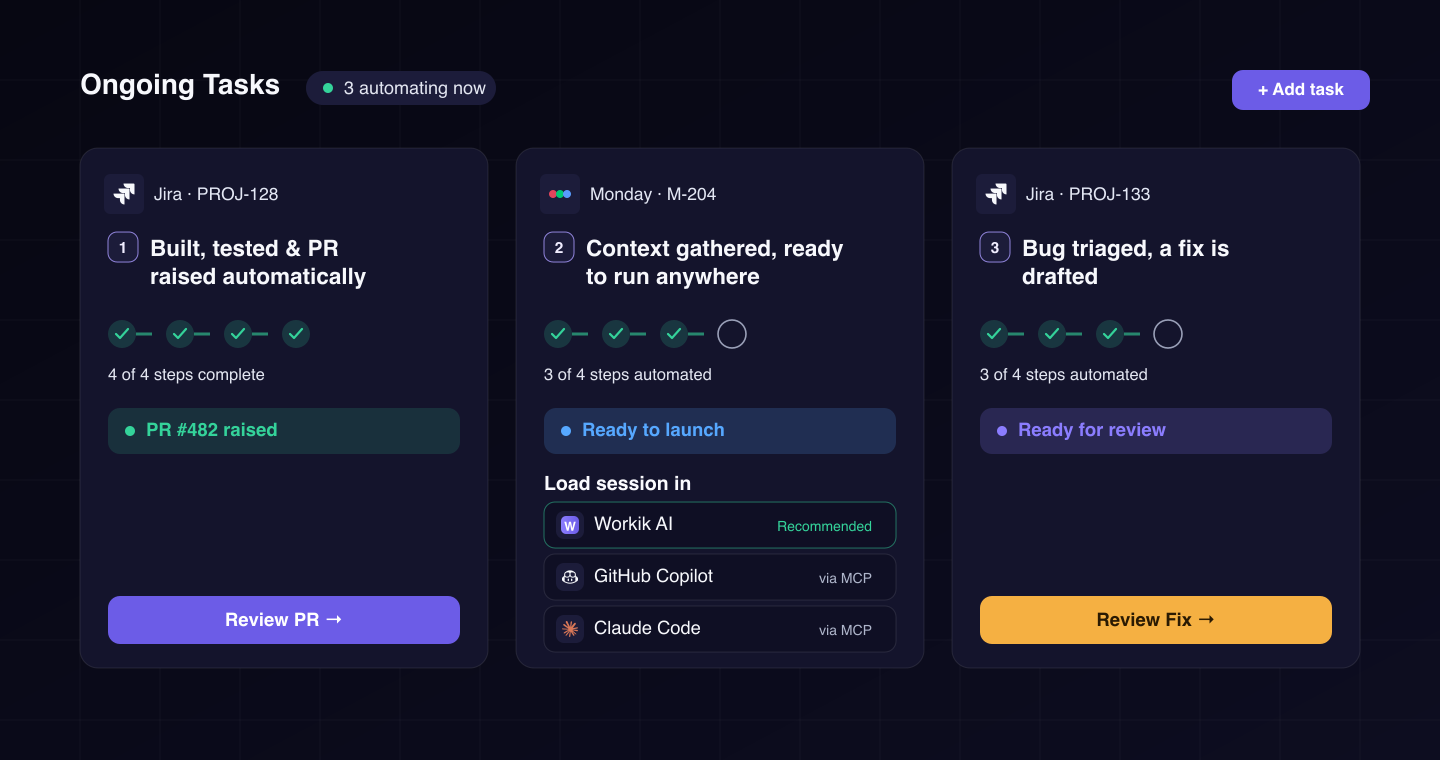Open Review PR button

(x=284, y=620)
